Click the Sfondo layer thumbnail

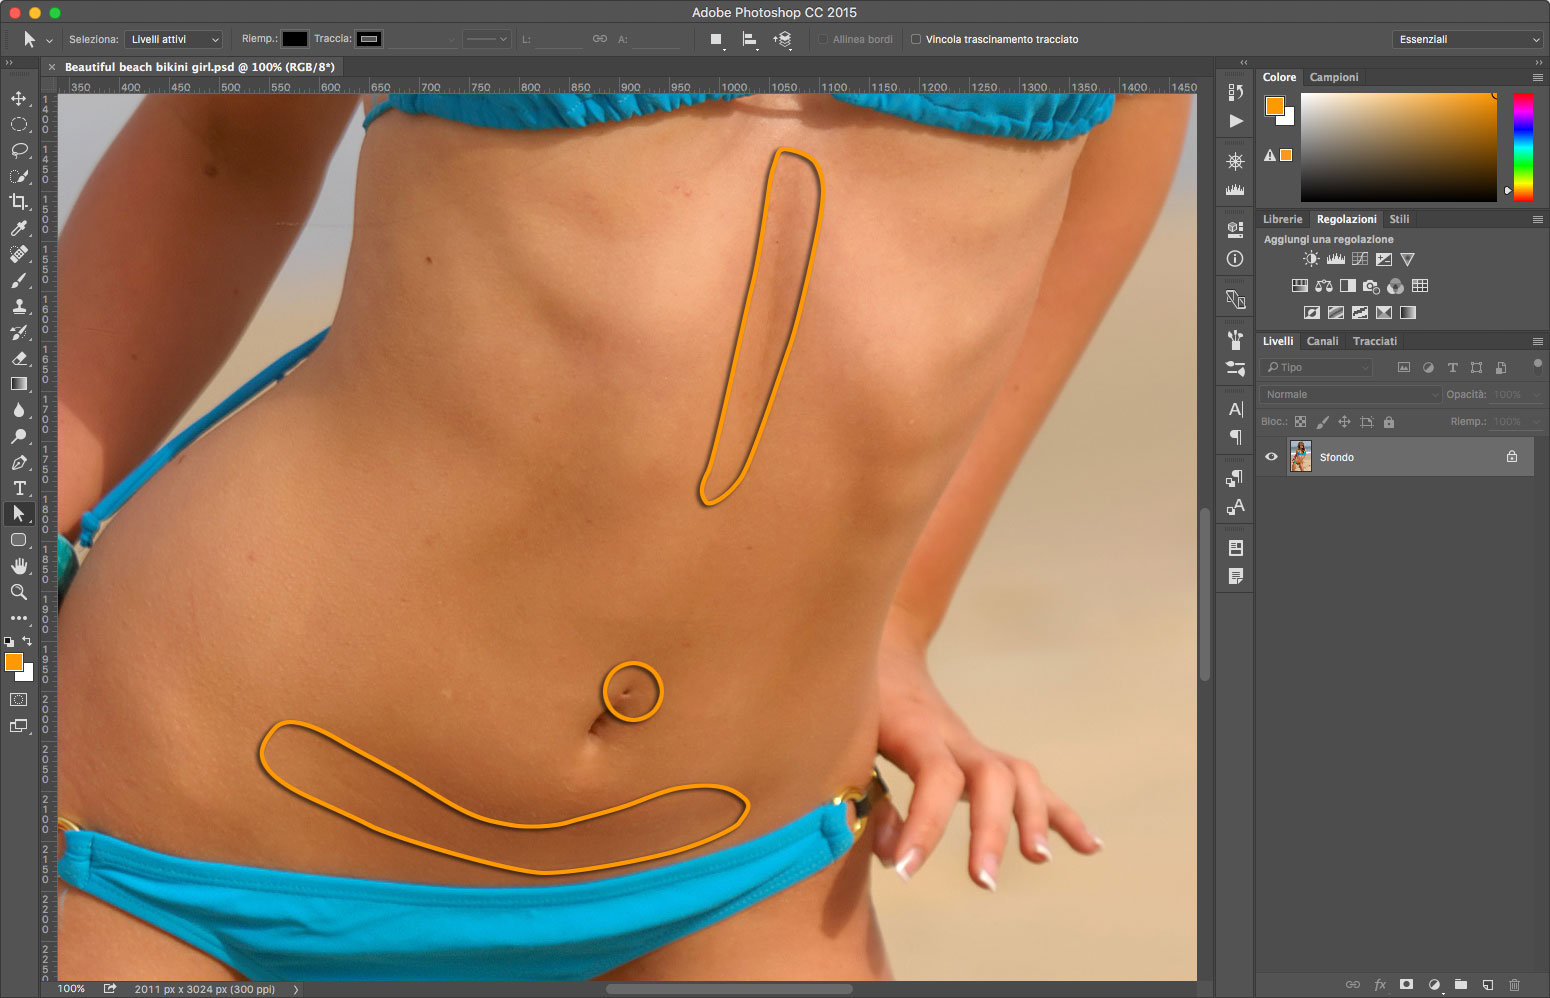pos(1300,457)
